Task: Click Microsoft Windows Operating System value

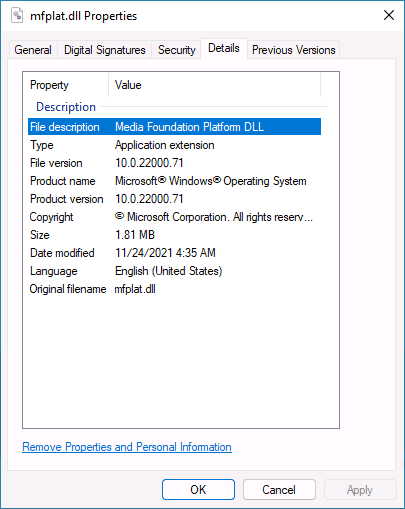Action: pos(211,181)
